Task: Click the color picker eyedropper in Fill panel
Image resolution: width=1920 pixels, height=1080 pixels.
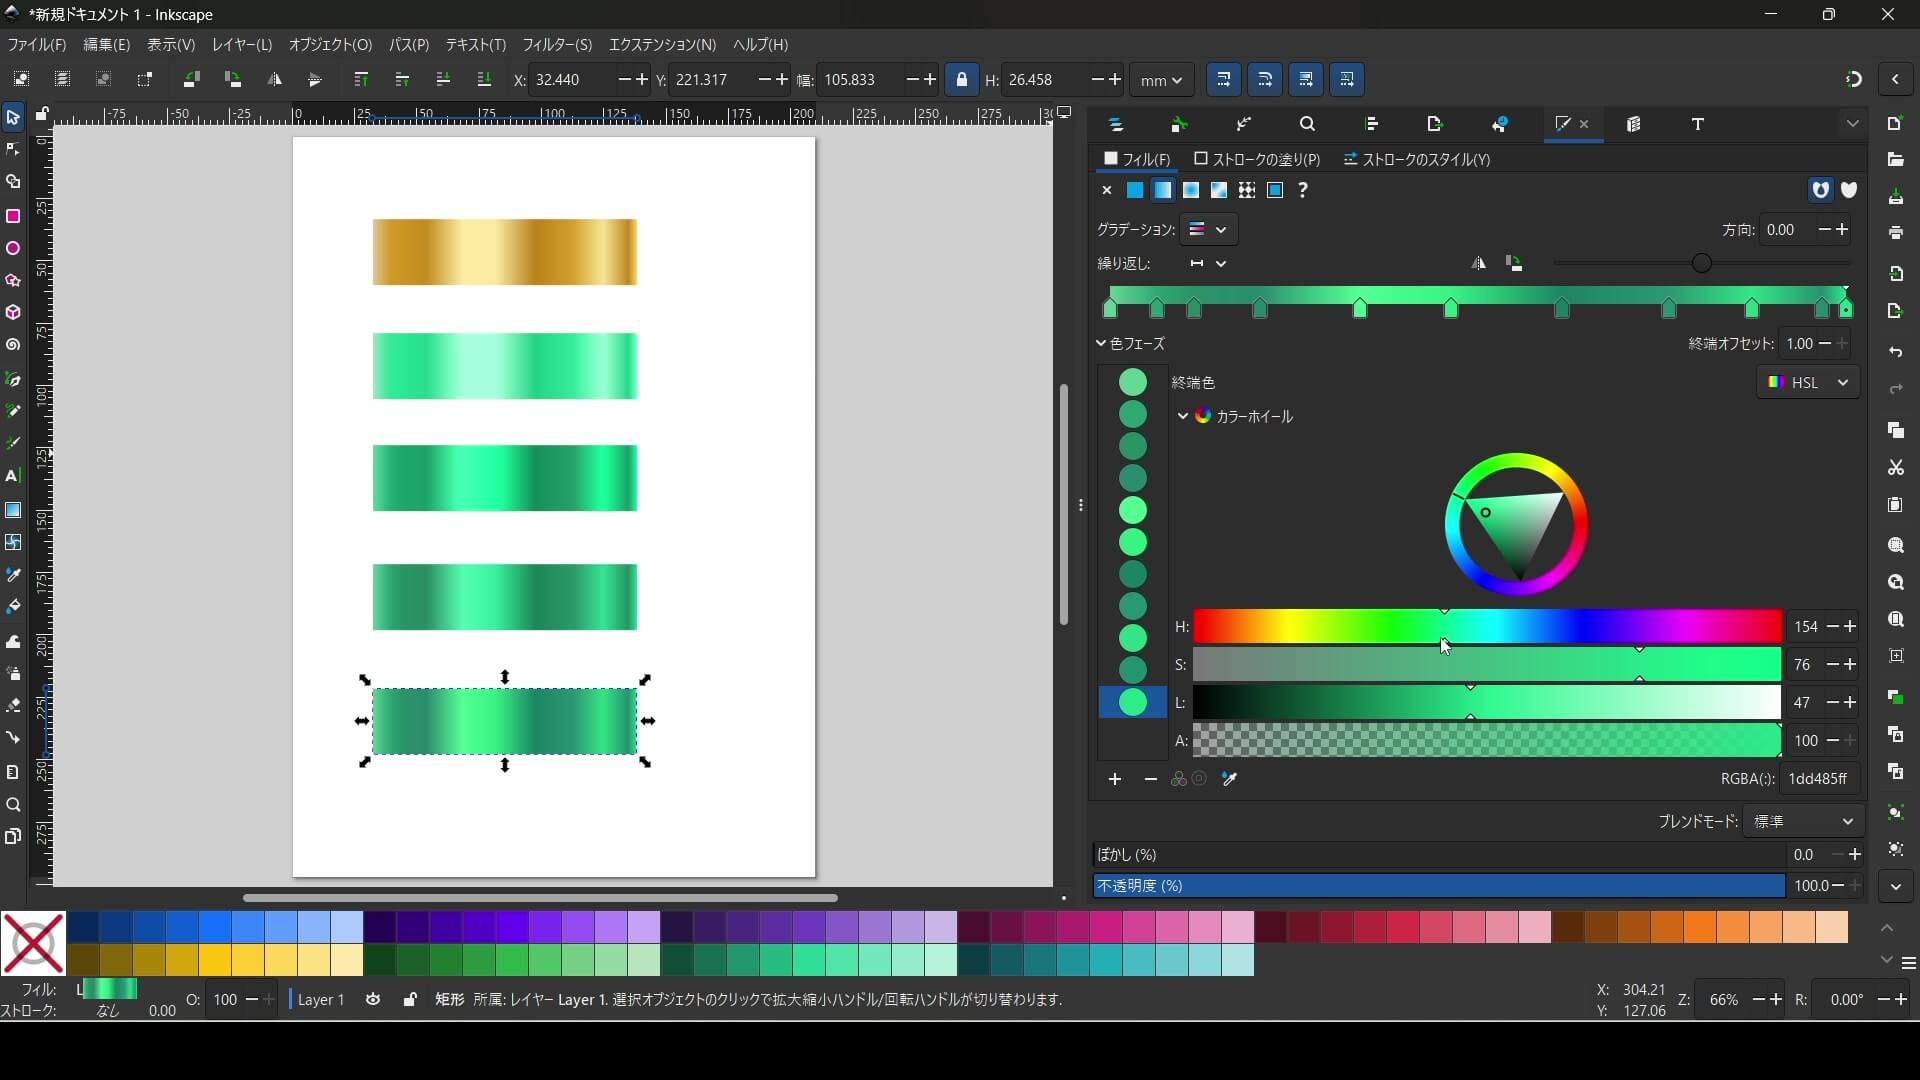Action: point(1230,779)
